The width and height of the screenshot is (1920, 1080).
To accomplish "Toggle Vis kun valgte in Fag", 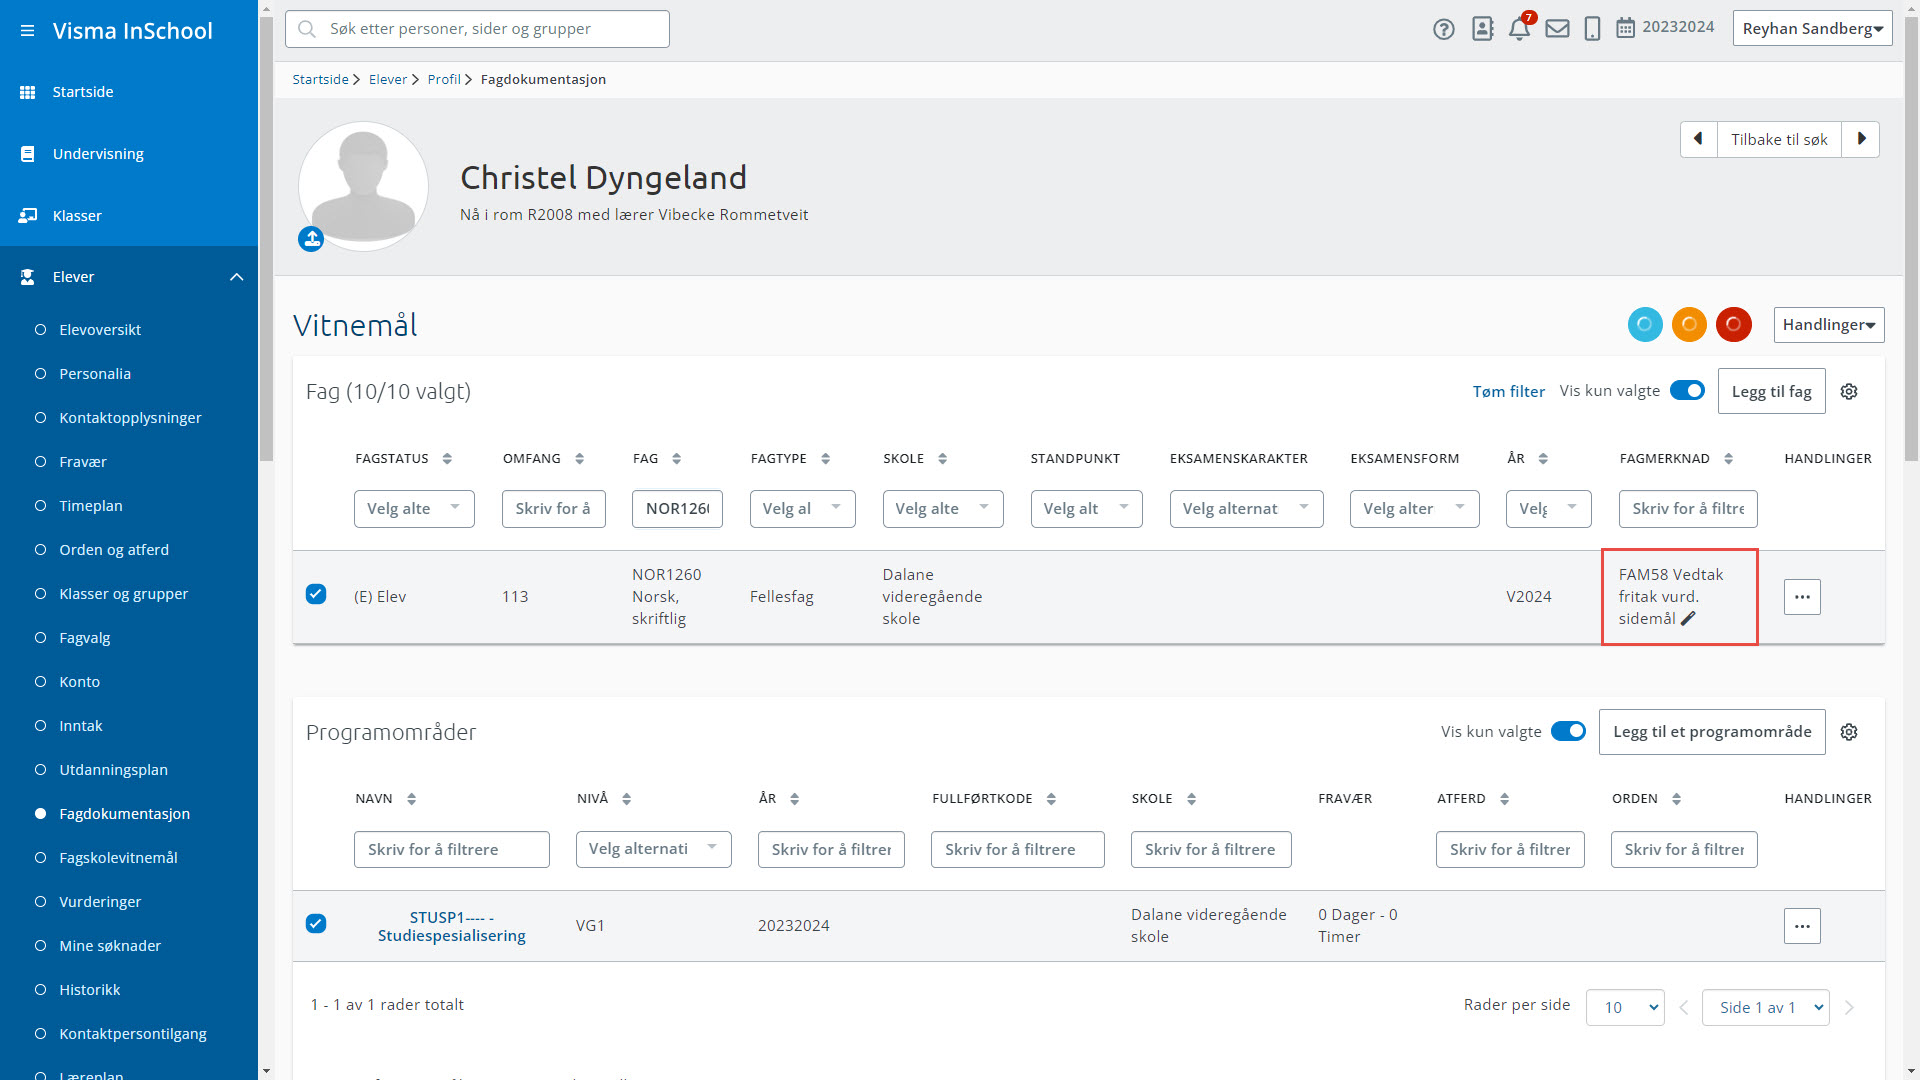I will point(1687,391).
